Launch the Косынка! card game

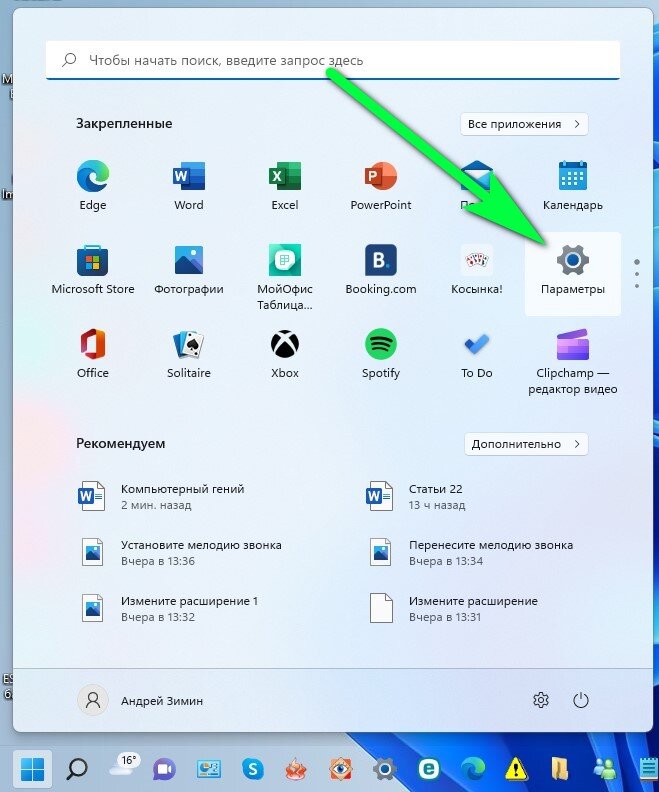point(477,269)
